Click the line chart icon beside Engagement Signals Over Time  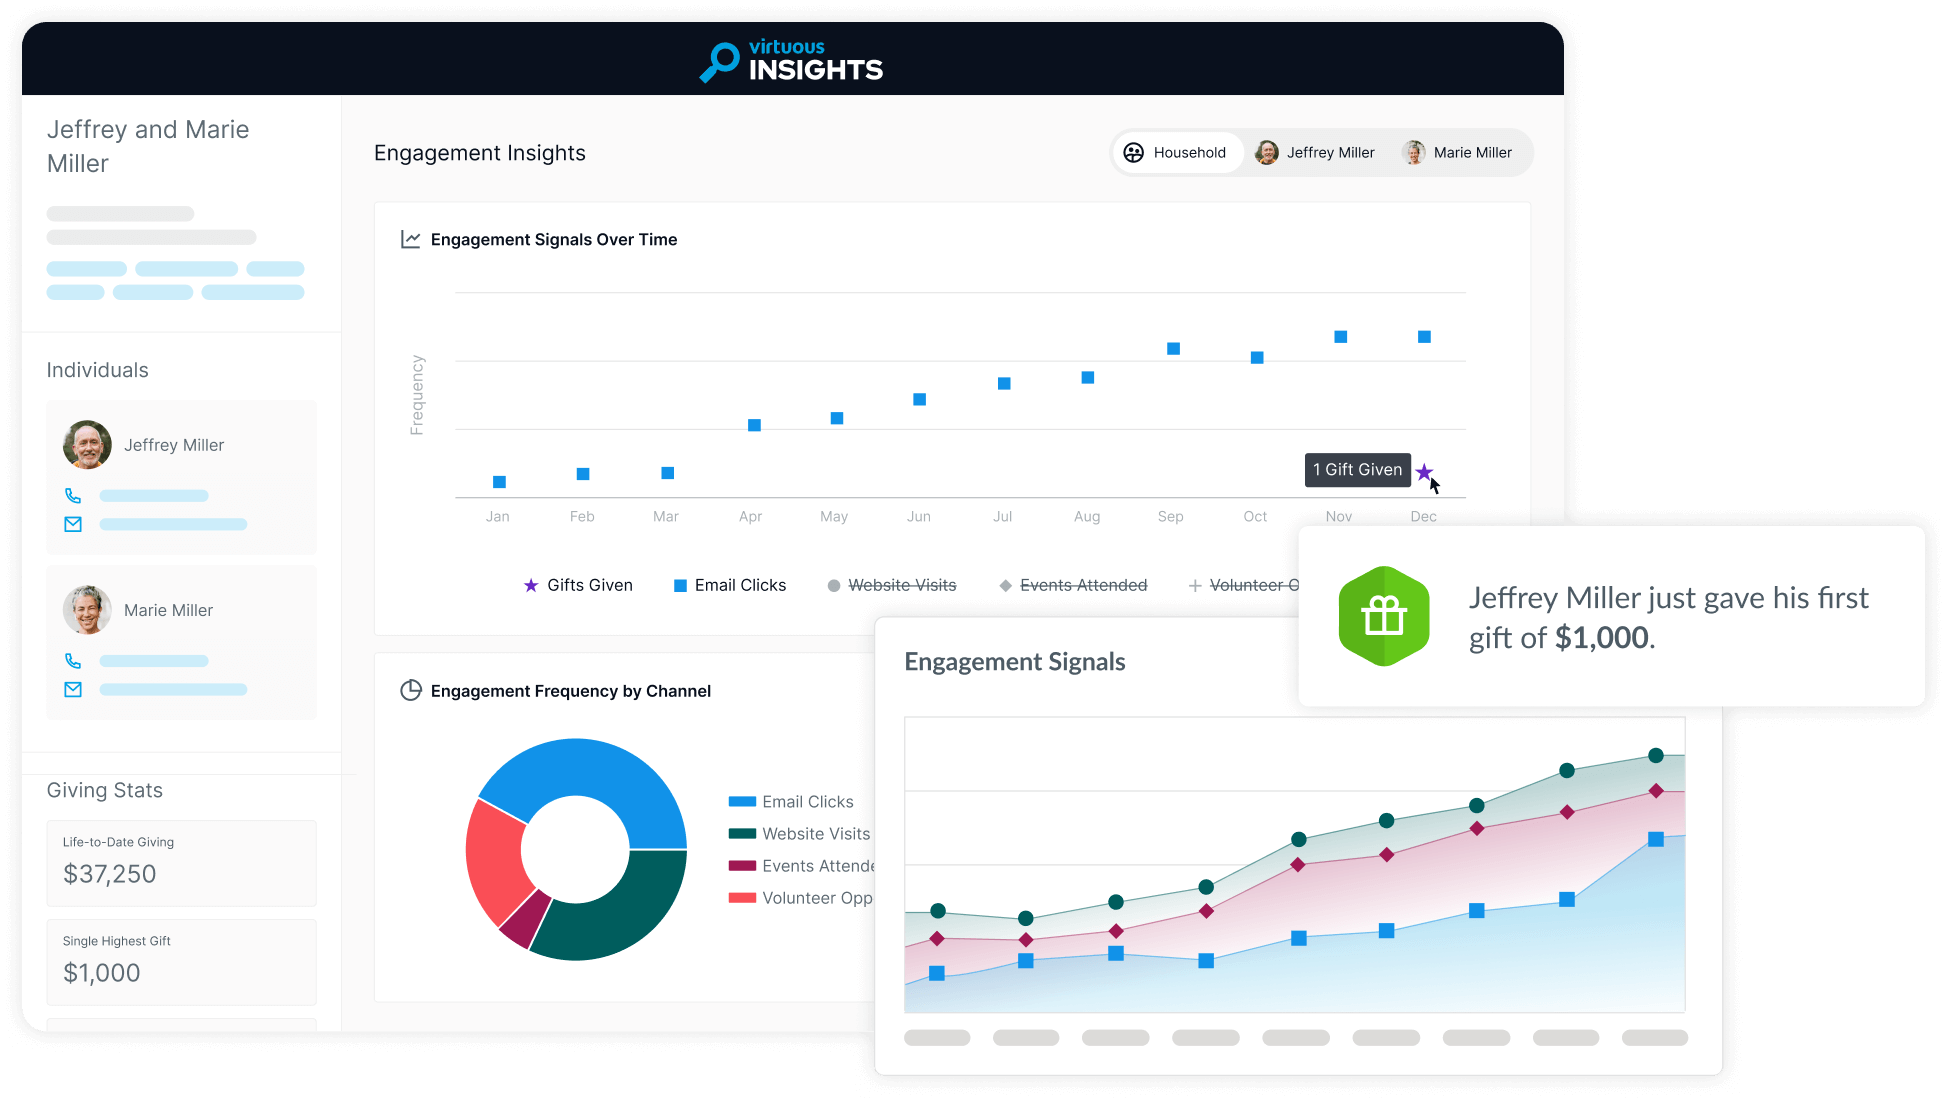[x=410, y=239]
